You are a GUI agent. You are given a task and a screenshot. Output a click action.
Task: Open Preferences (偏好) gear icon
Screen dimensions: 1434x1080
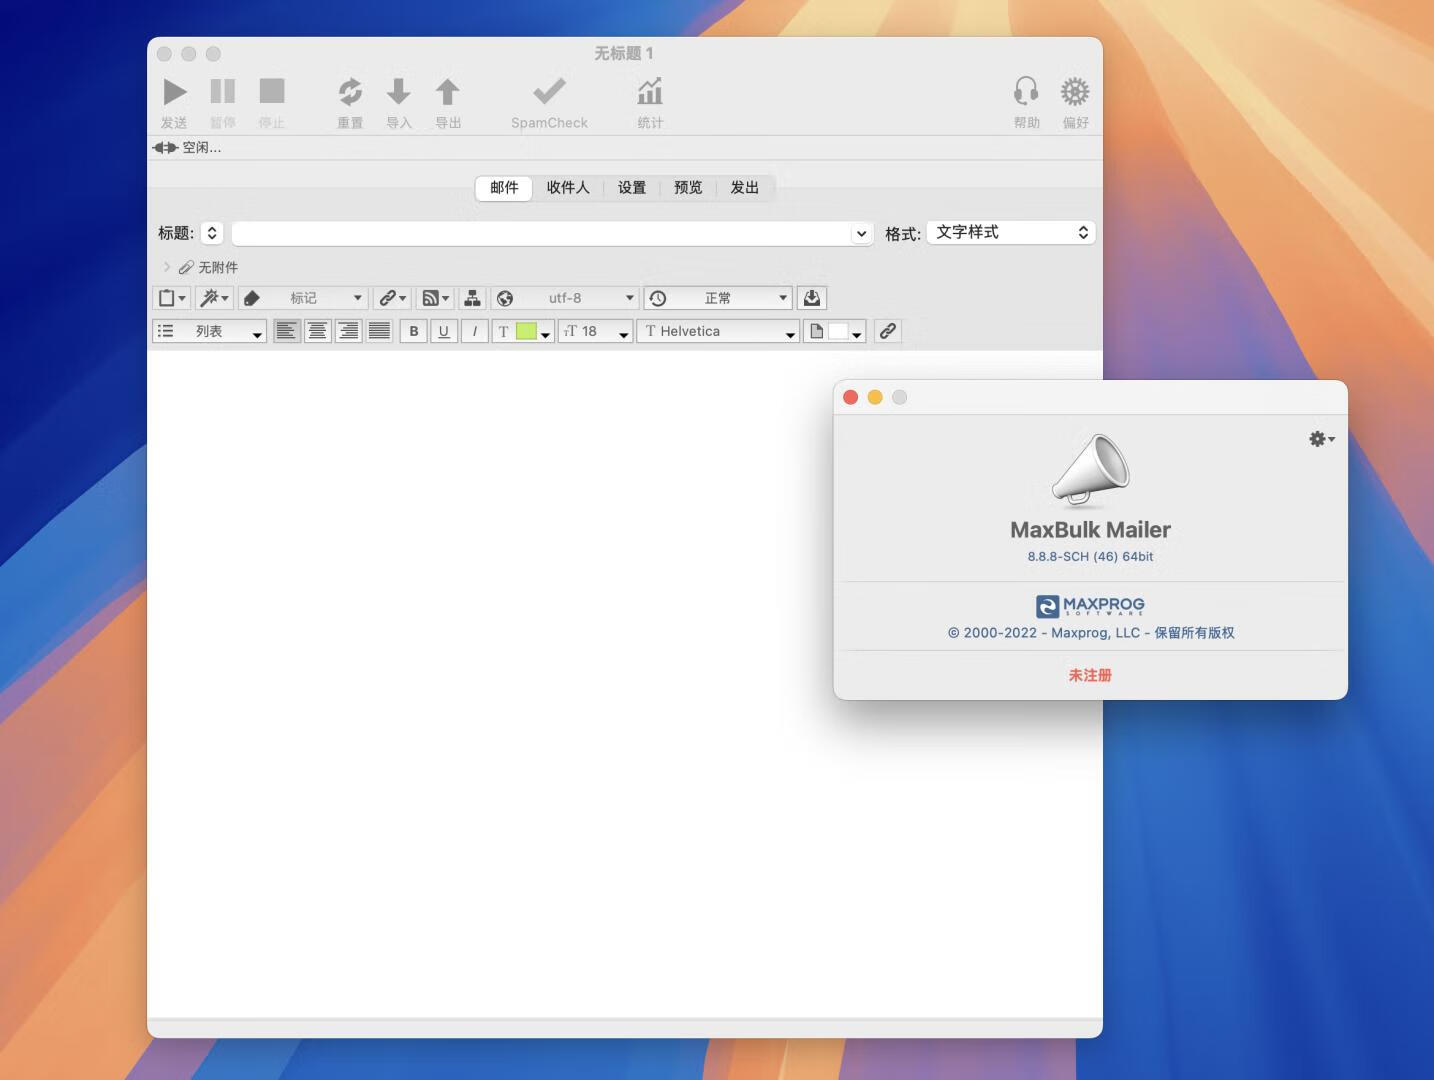coord(1075,92)
